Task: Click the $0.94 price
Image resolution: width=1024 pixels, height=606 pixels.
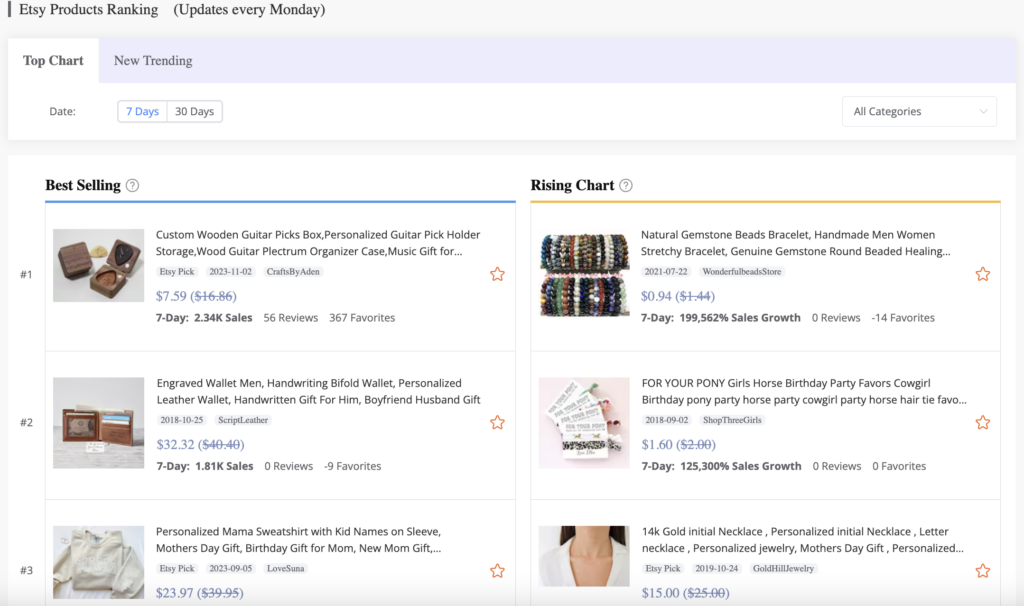Action: click(x=656, y=296)
